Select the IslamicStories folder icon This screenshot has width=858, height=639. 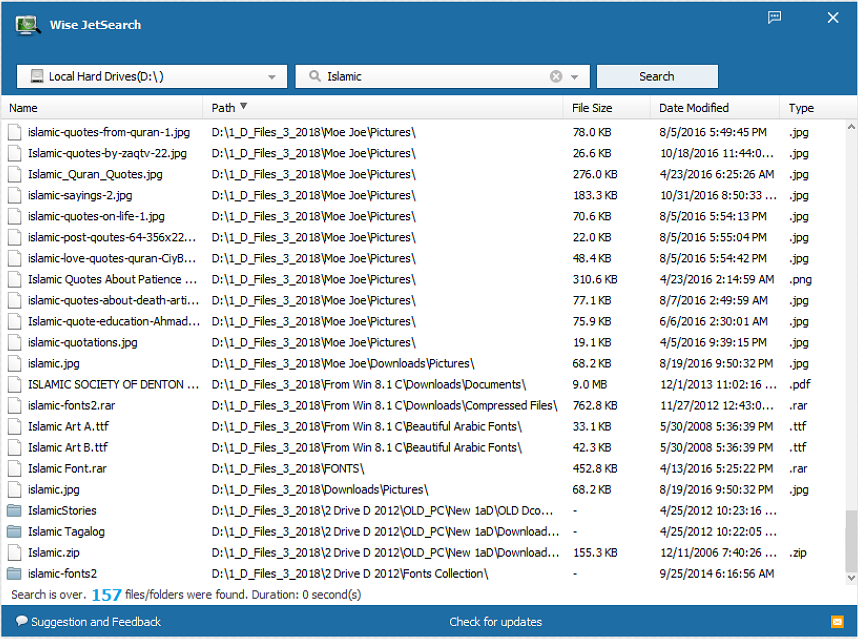(x=14, y=511)
